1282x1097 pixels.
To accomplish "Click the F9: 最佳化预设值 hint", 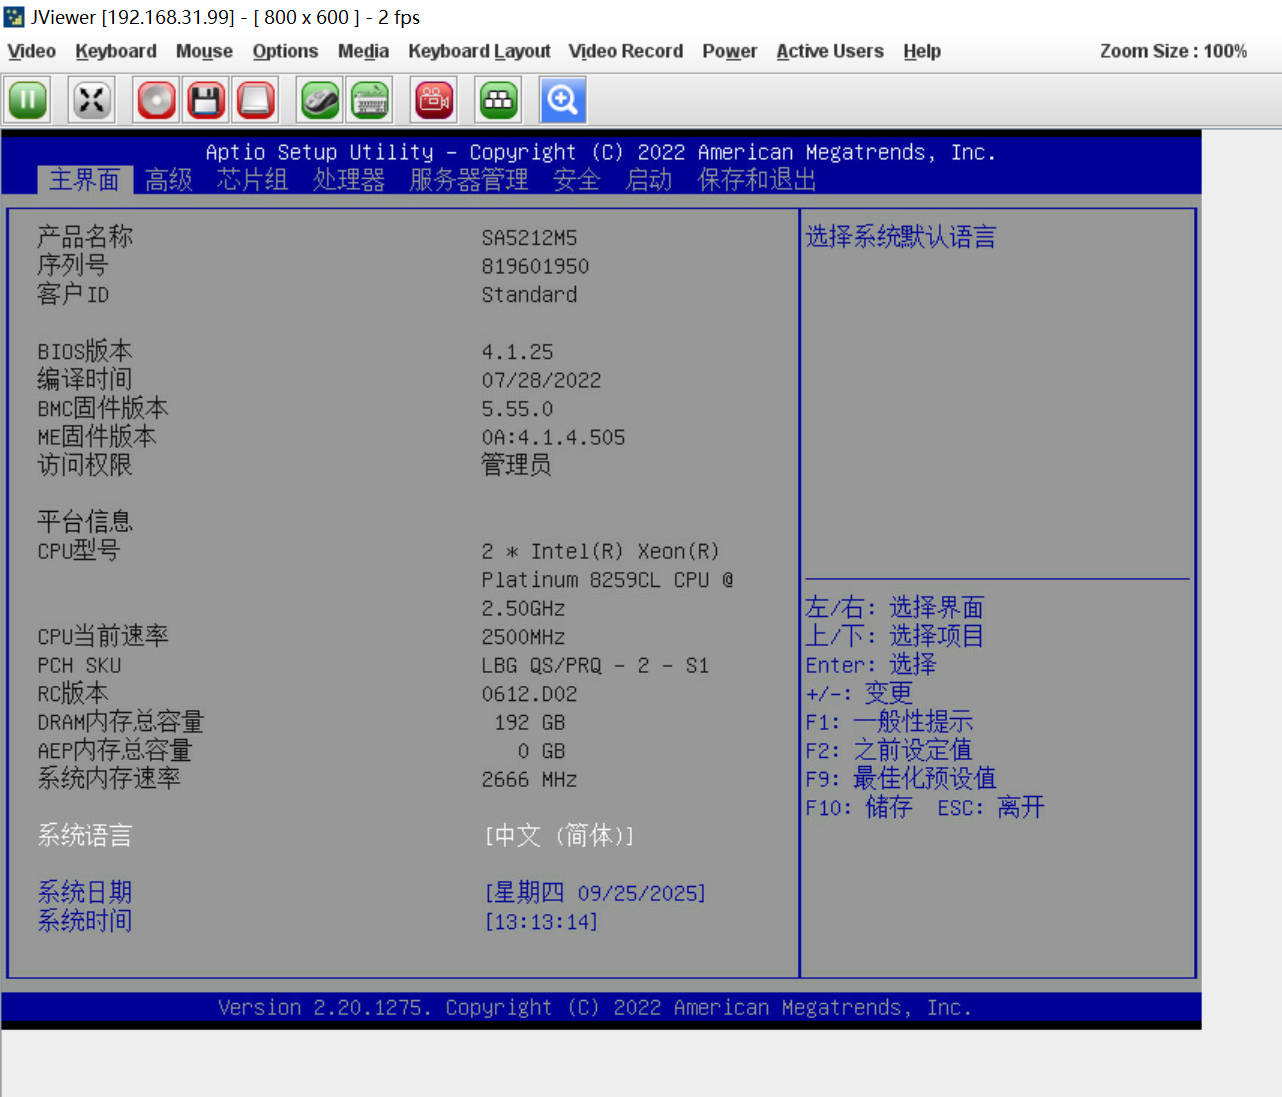I will (901, 779).
